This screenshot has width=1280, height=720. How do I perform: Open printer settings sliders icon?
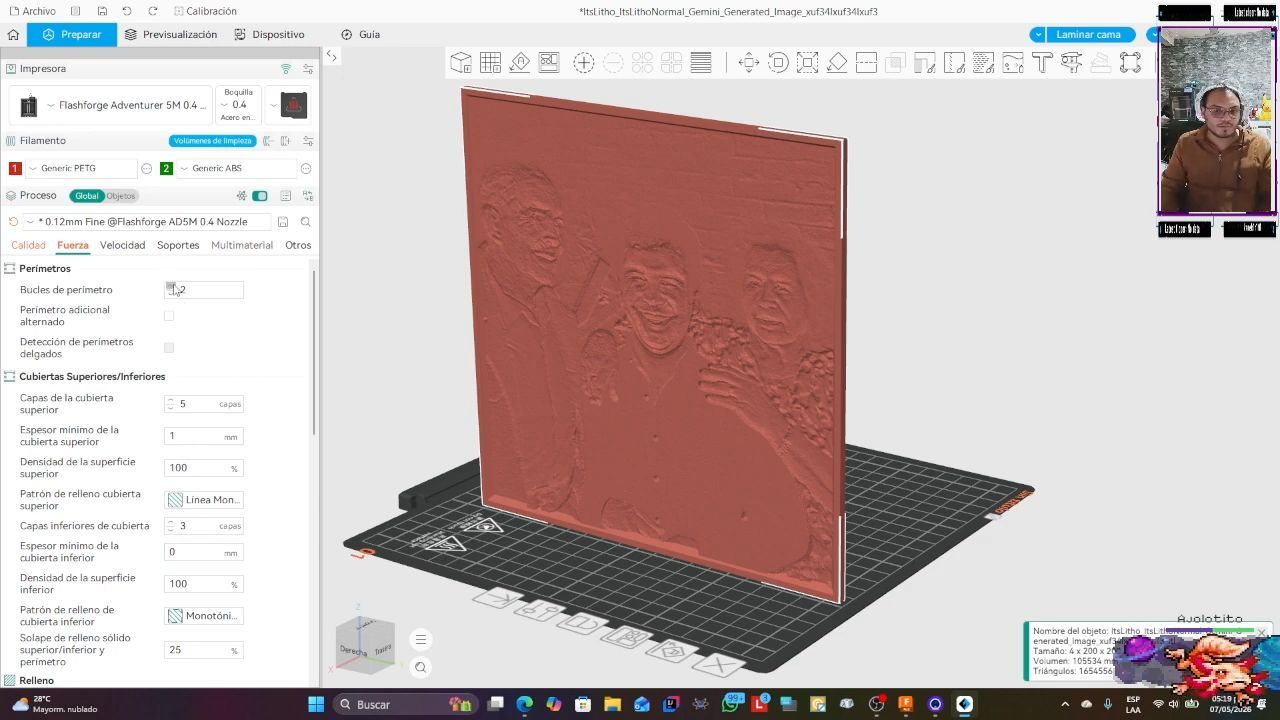(x=308, y=69)
